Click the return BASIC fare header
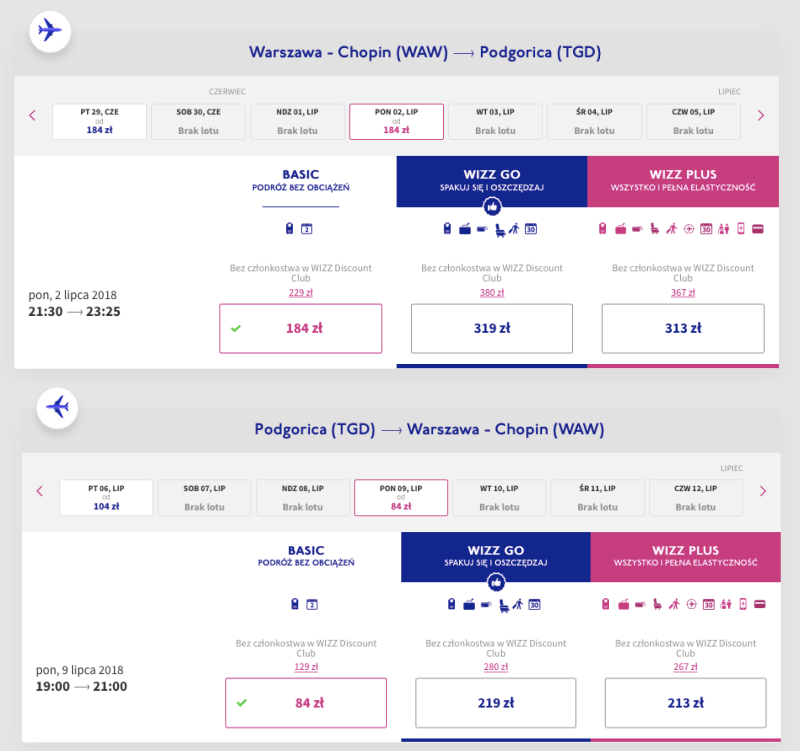This screenshot has height=751, width=800. pyautogui.click(x=306, y=556)
